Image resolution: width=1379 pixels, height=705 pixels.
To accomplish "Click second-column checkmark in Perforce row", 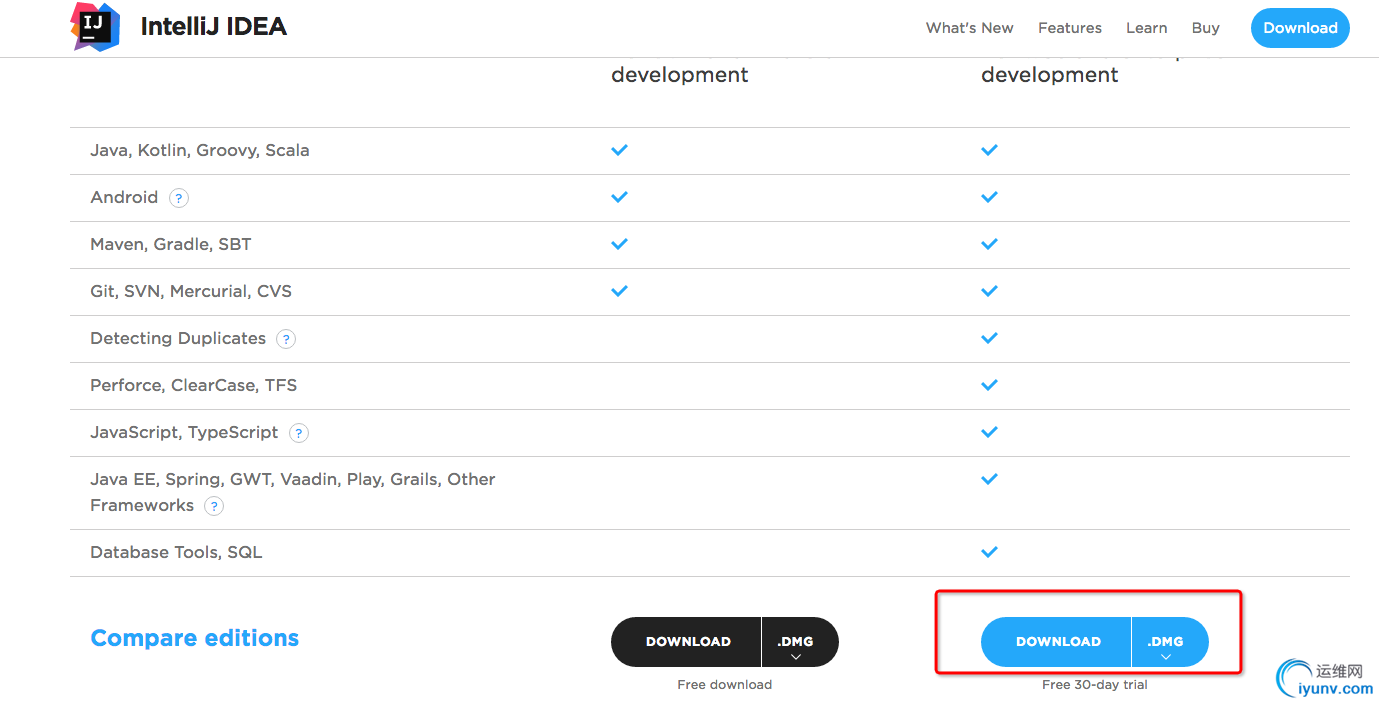I will (x=990, y=385).
